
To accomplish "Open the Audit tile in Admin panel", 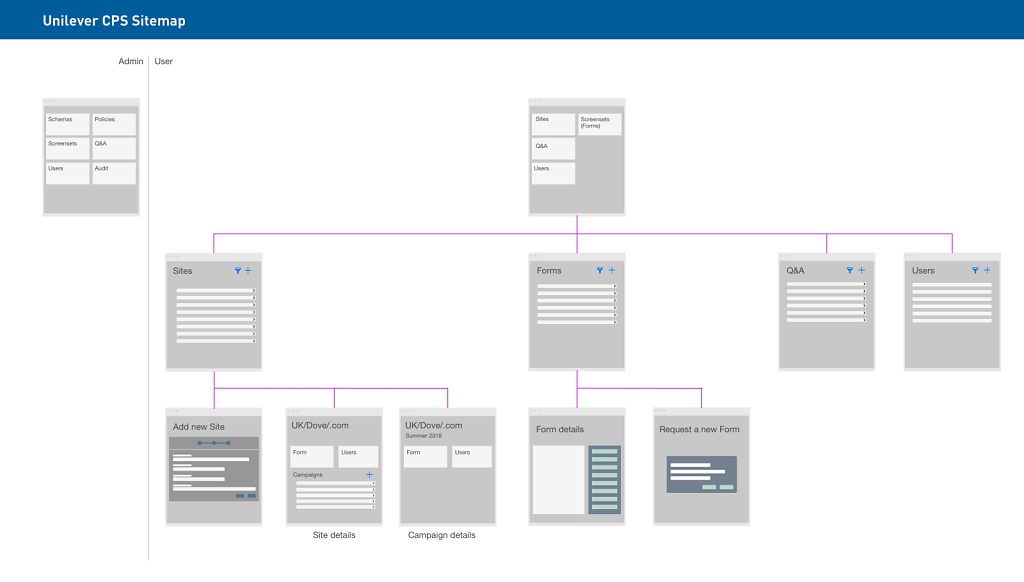I will [x=114, y=173].
